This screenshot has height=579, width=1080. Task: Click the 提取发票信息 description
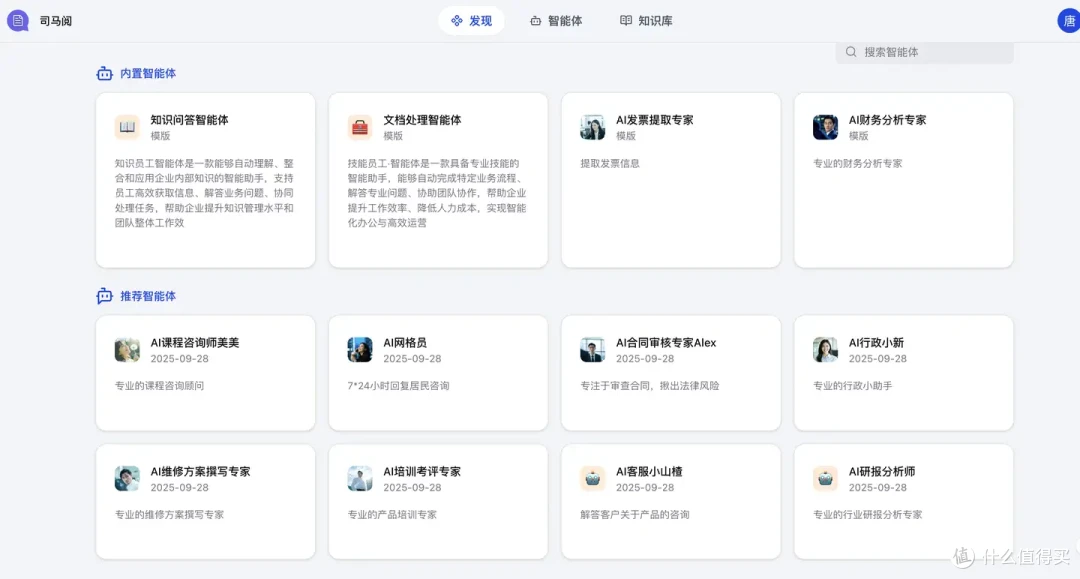(610, 164)
